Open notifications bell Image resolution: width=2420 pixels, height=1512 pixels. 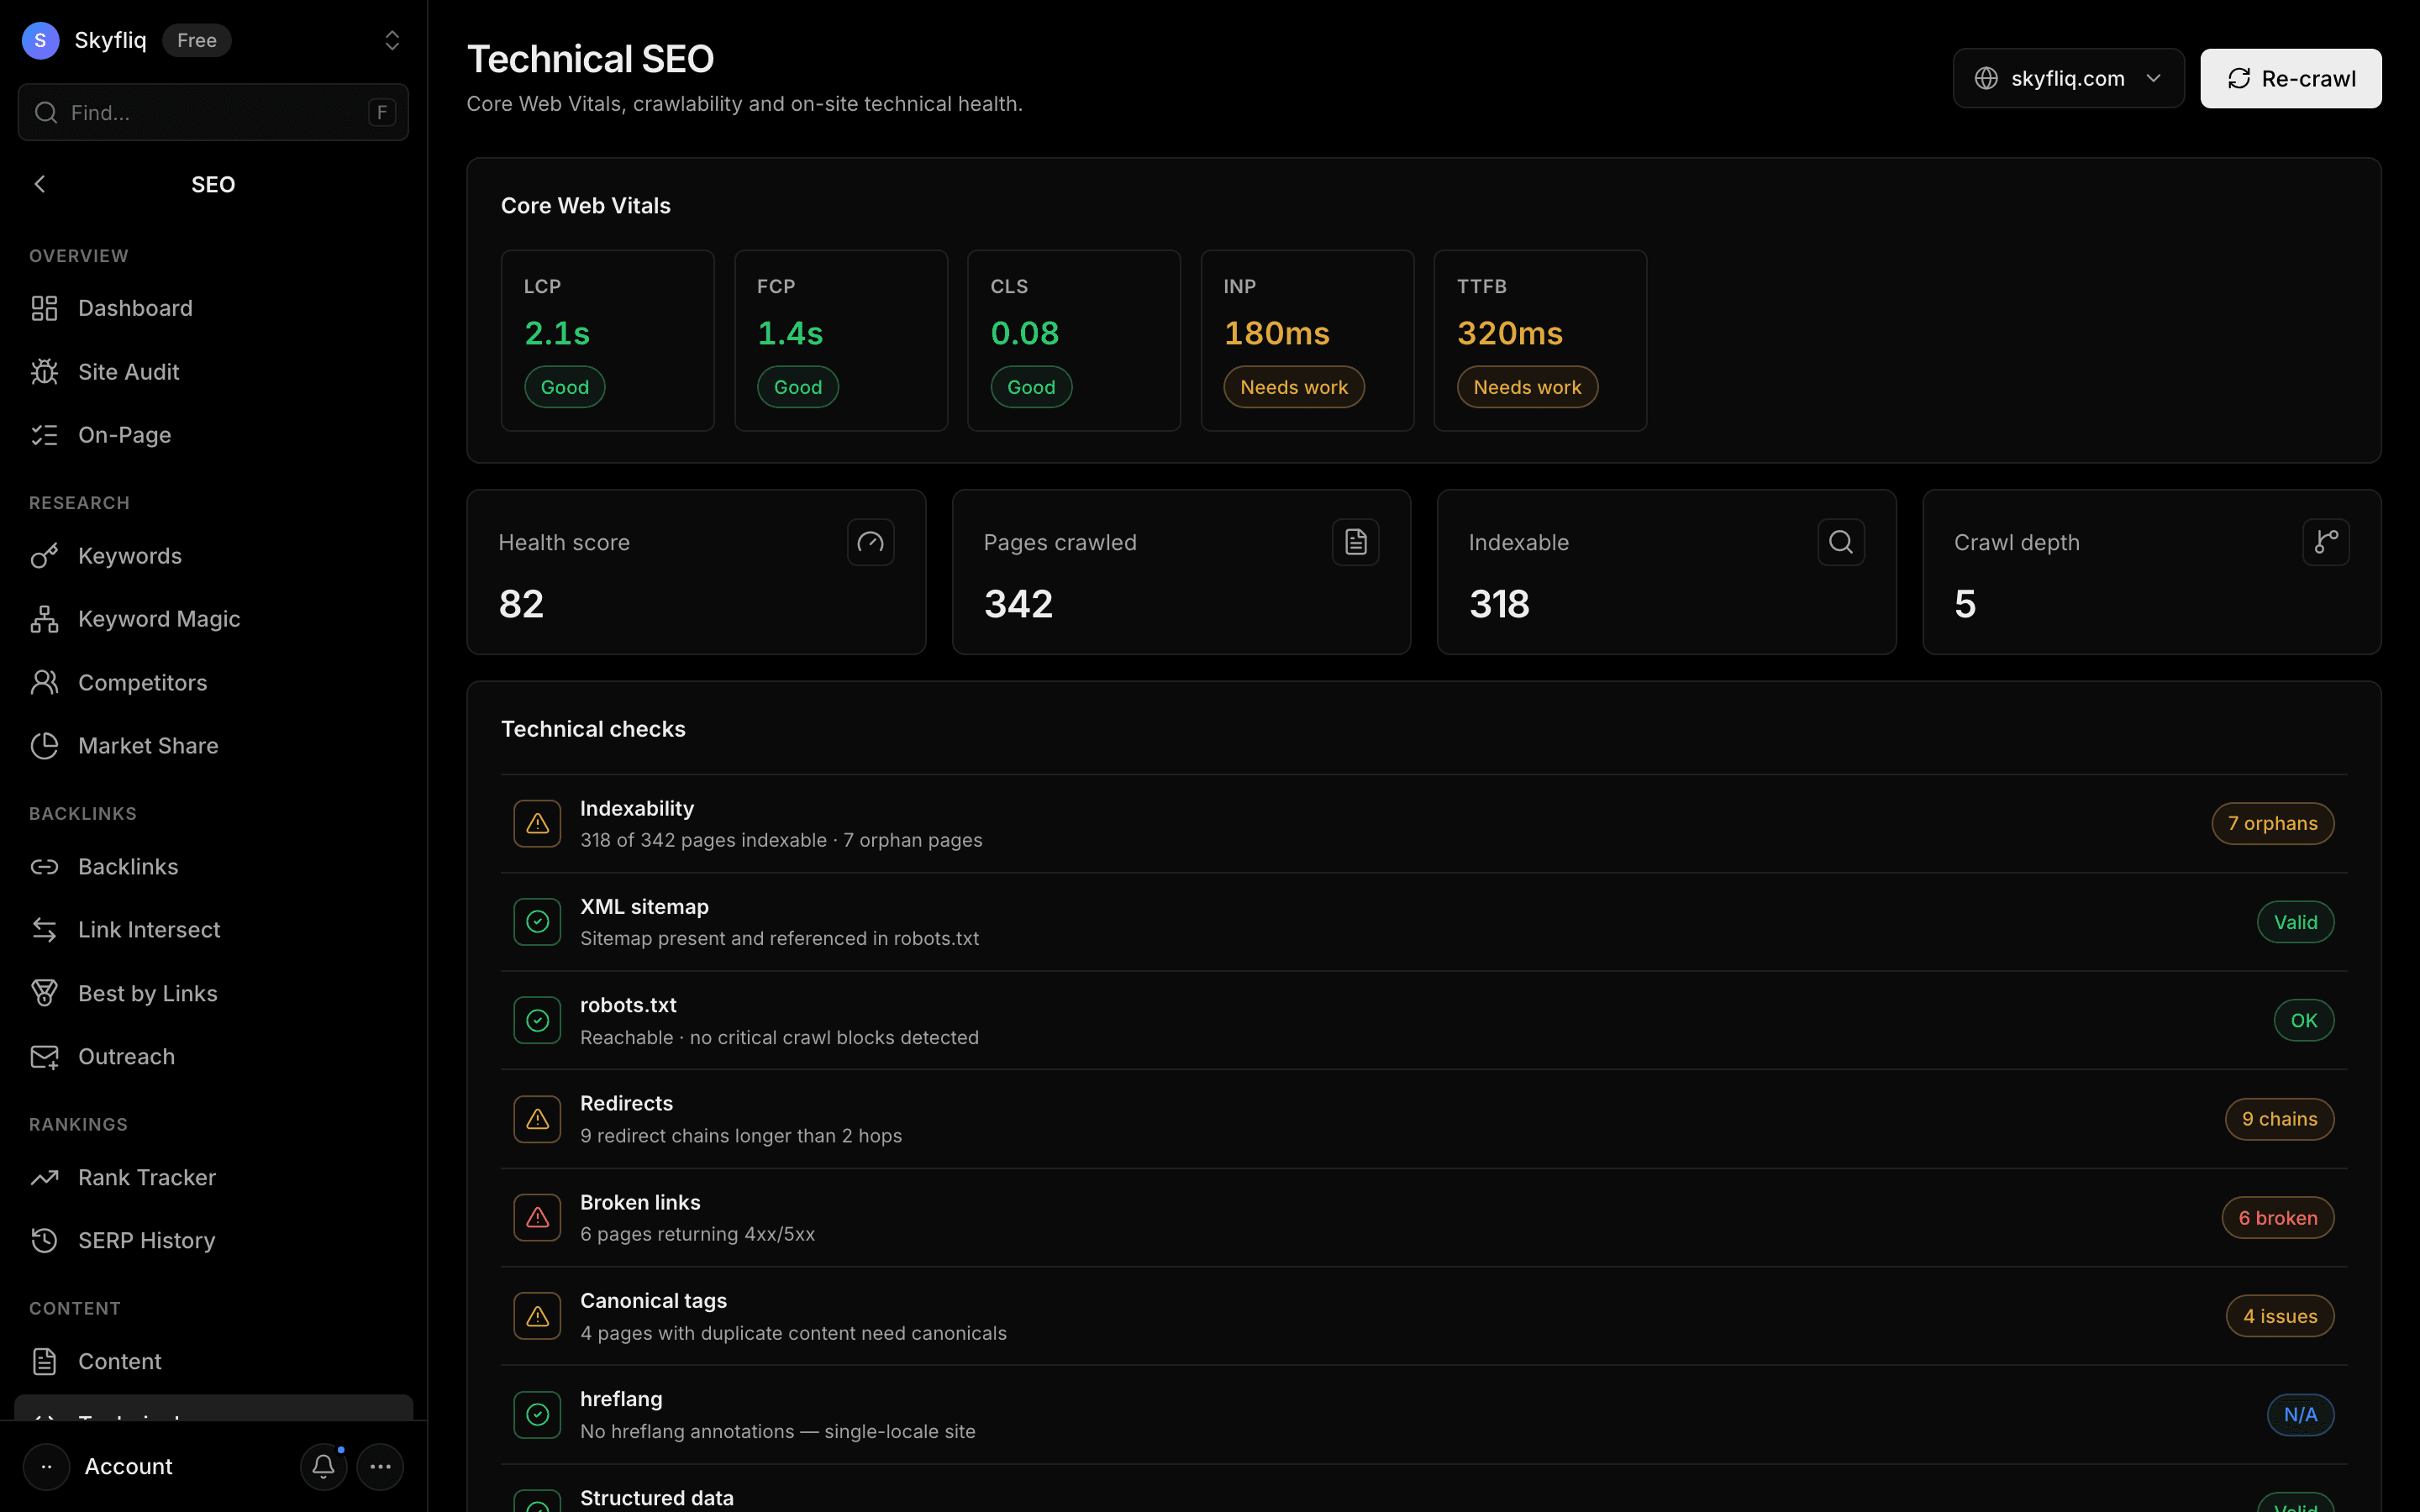(x=323, y=1467)
